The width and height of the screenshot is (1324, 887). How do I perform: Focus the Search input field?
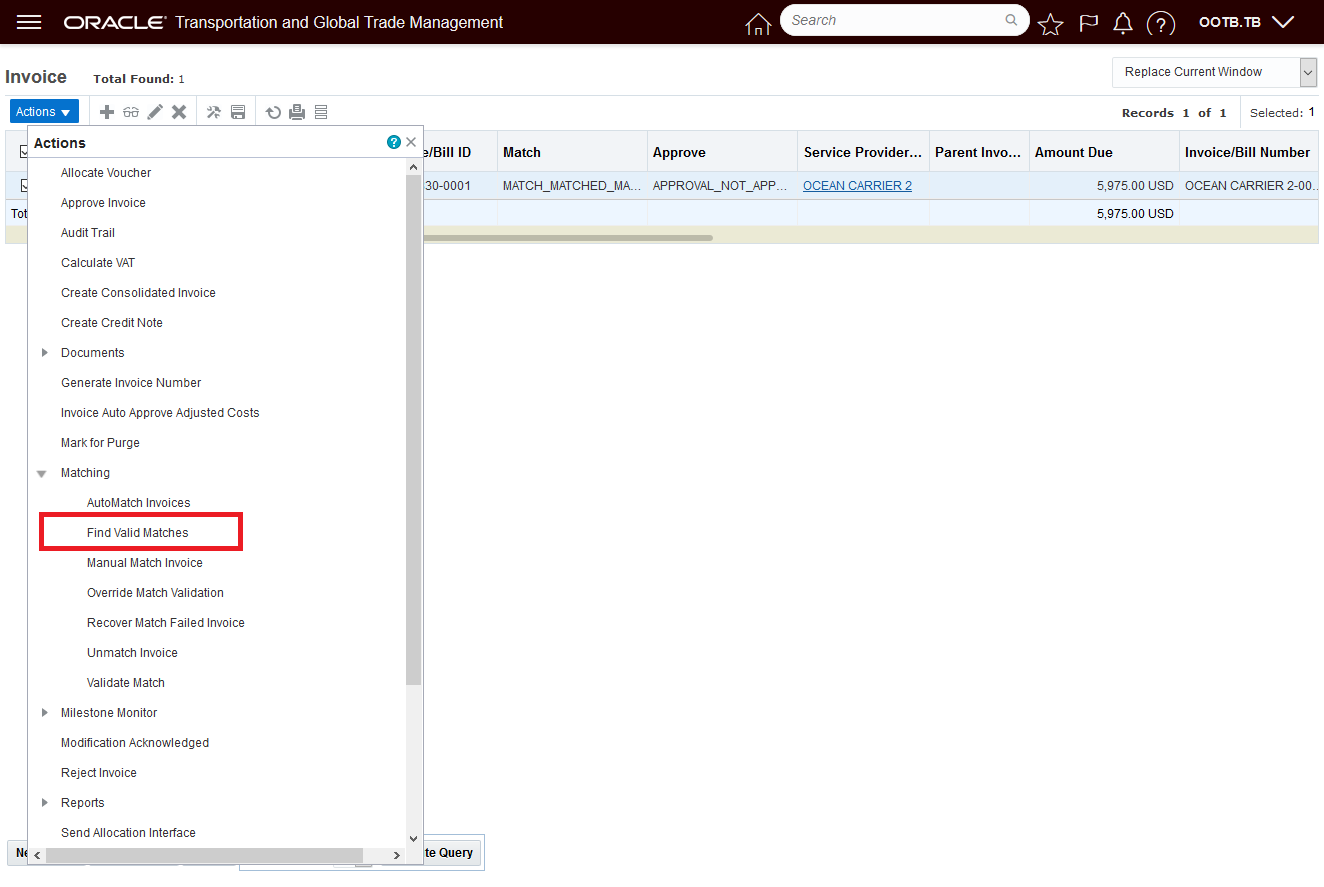[895, 20]
